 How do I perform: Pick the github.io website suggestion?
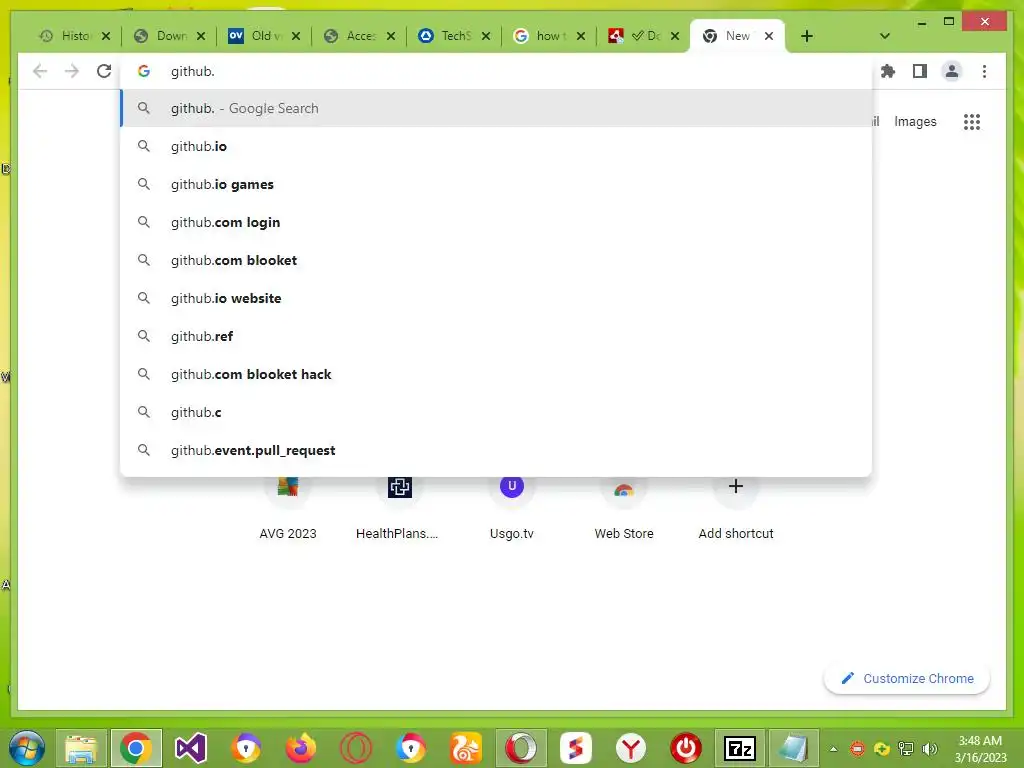(x=496, y=298)
